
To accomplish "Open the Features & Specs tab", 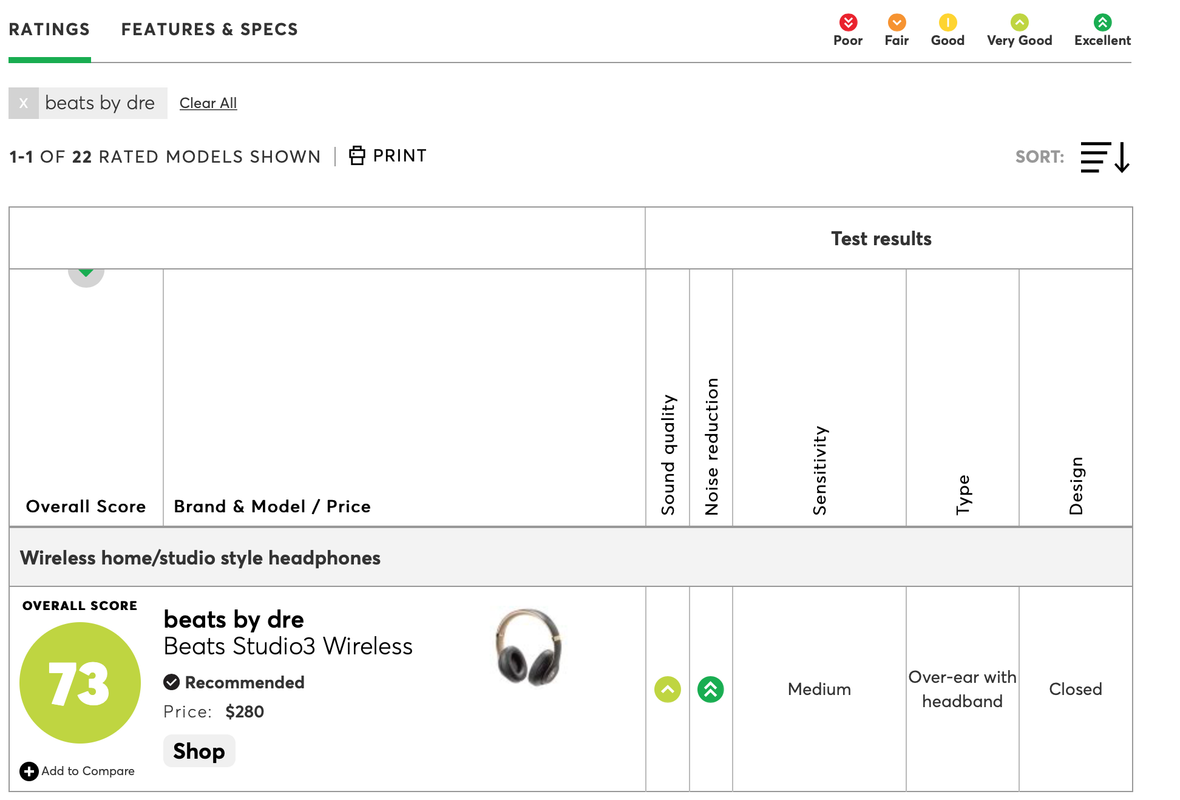I will [210, 29].
